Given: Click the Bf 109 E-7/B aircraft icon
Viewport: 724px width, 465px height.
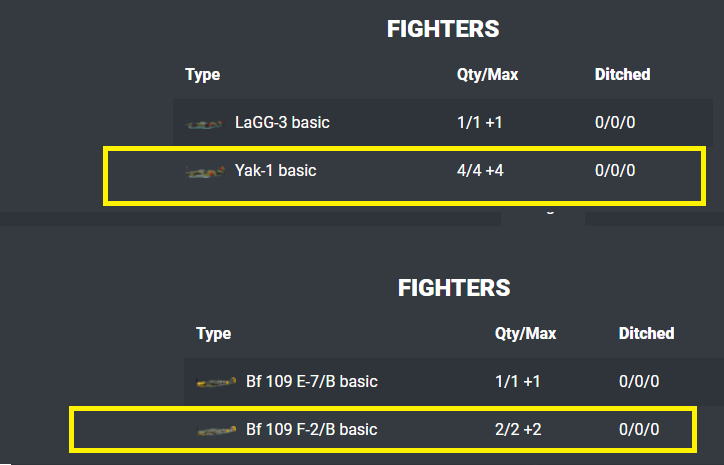Looking at the screenshot, I should click(218, 382).
